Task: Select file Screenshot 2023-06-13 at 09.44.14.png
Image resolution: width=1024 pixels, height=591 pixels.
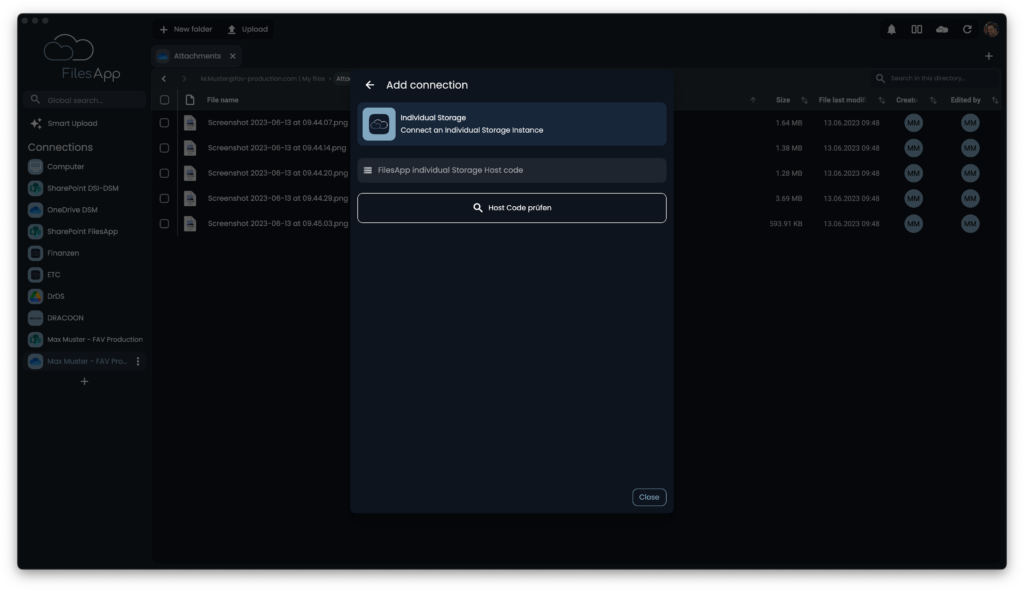Action: pos(277,148)
